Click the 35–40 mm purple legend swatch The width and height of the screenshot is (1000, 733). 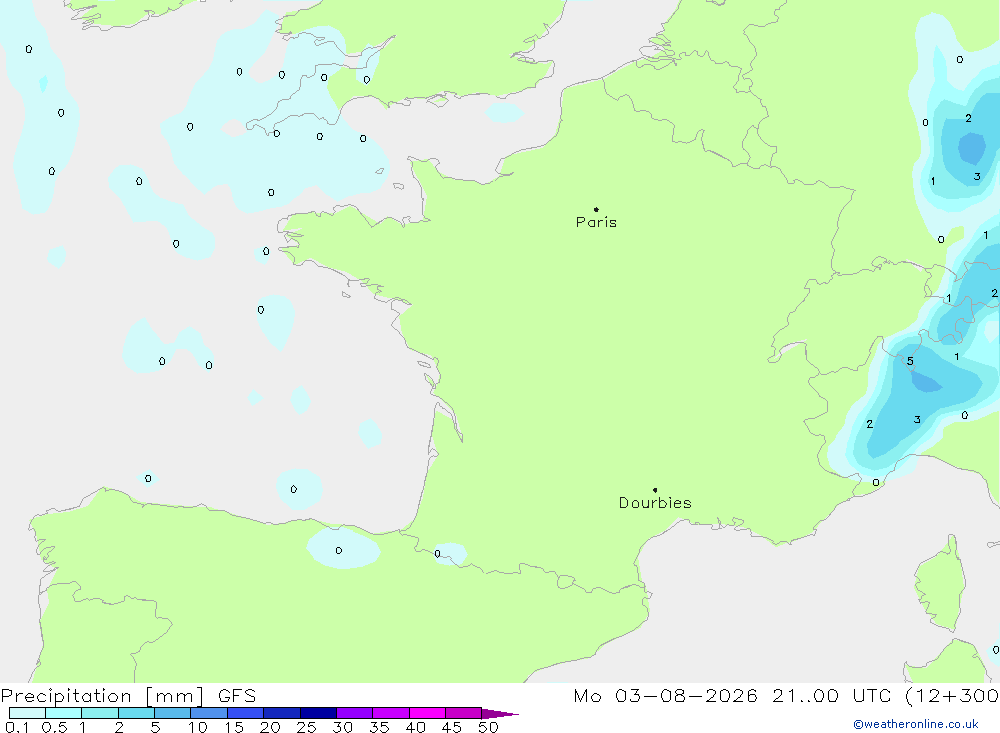pos(391,713)
